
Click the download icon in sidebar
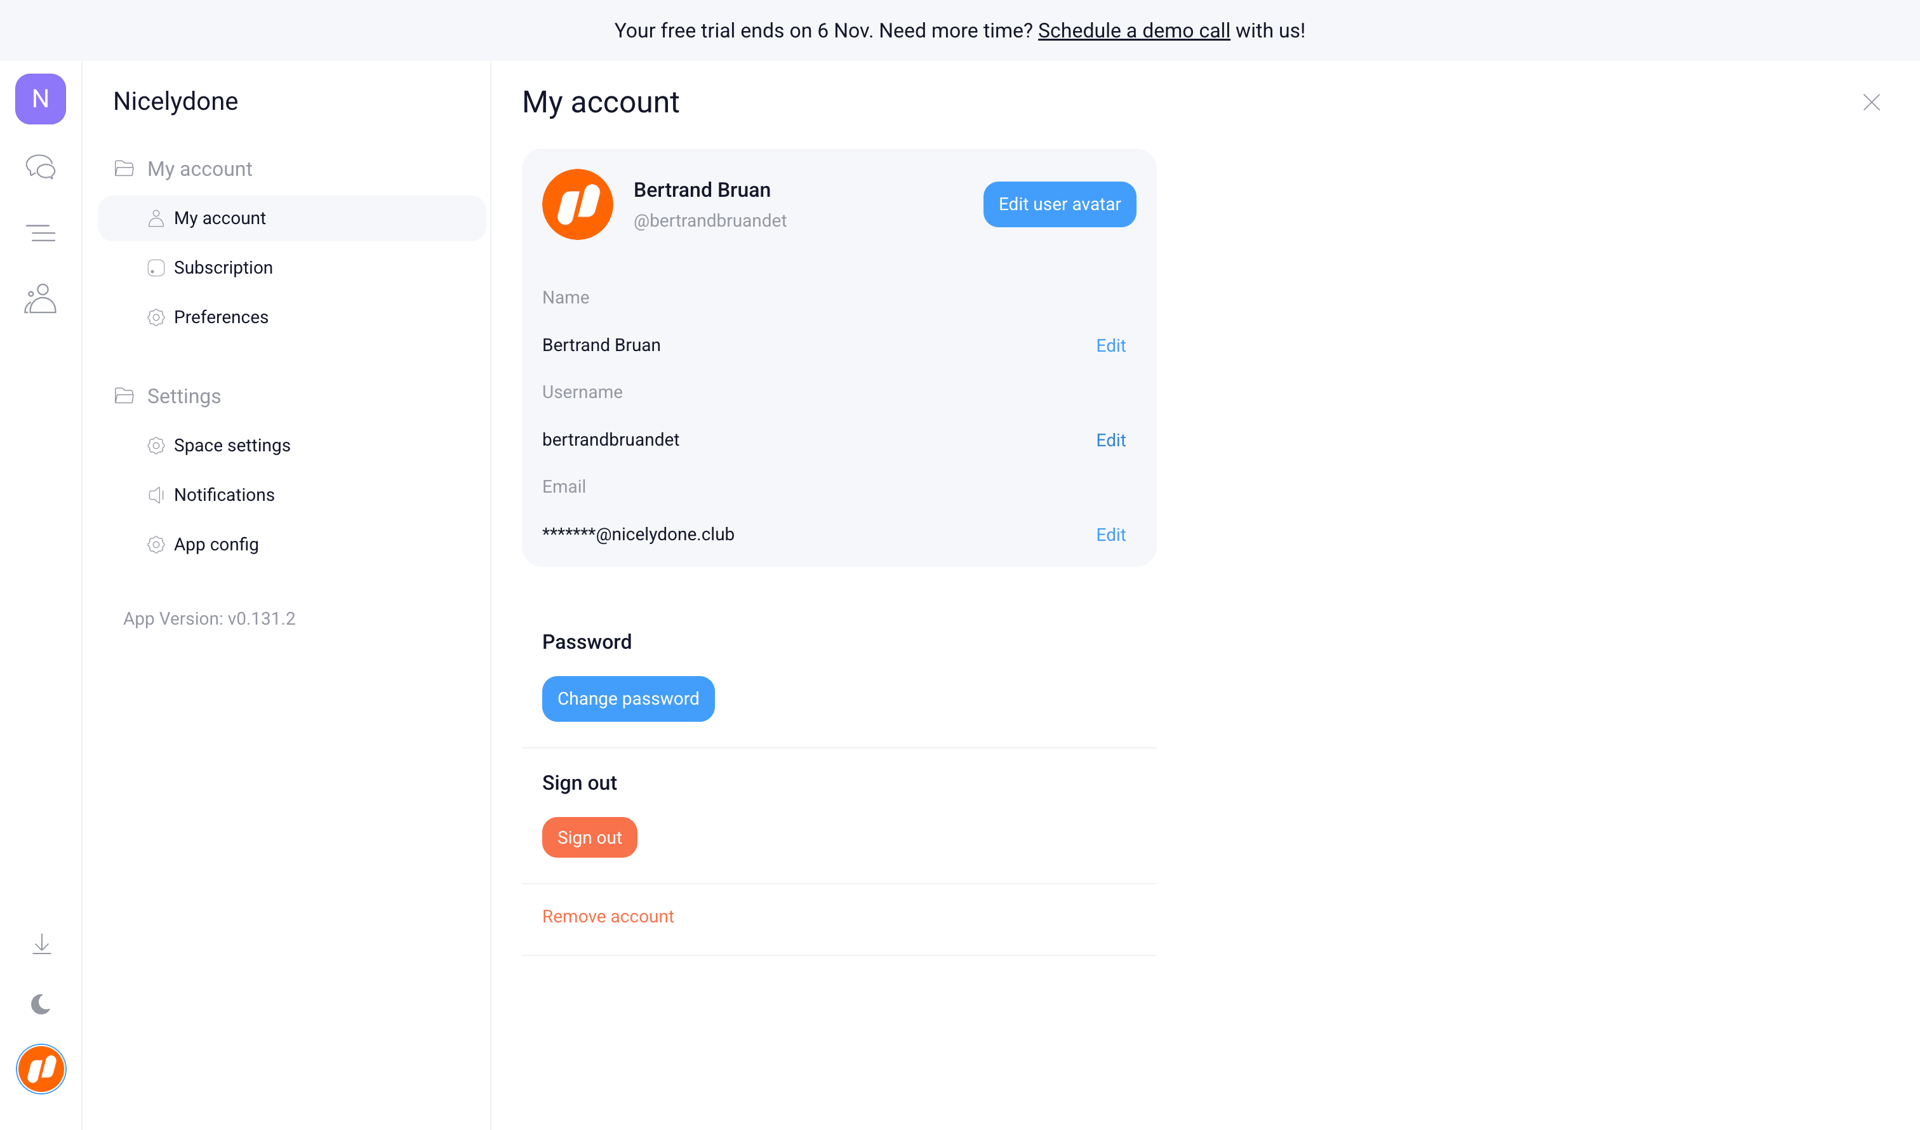click(41, 944)
